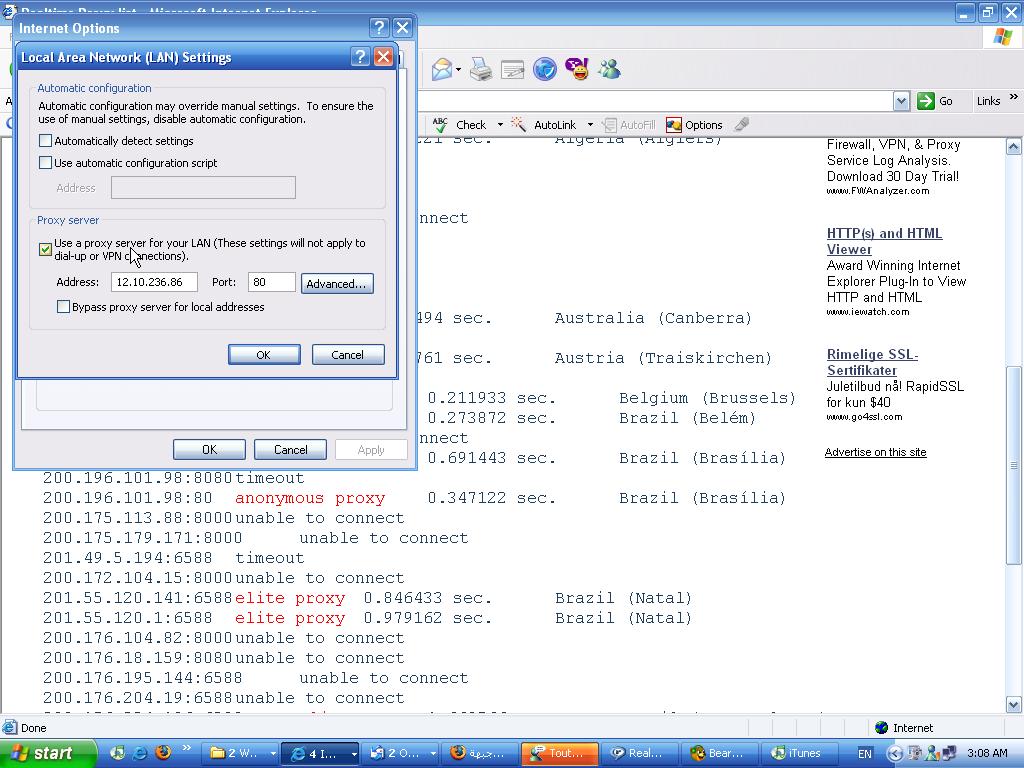Check Use automatic configuration script
The image size is (1024, 768).
coord(46,163)
